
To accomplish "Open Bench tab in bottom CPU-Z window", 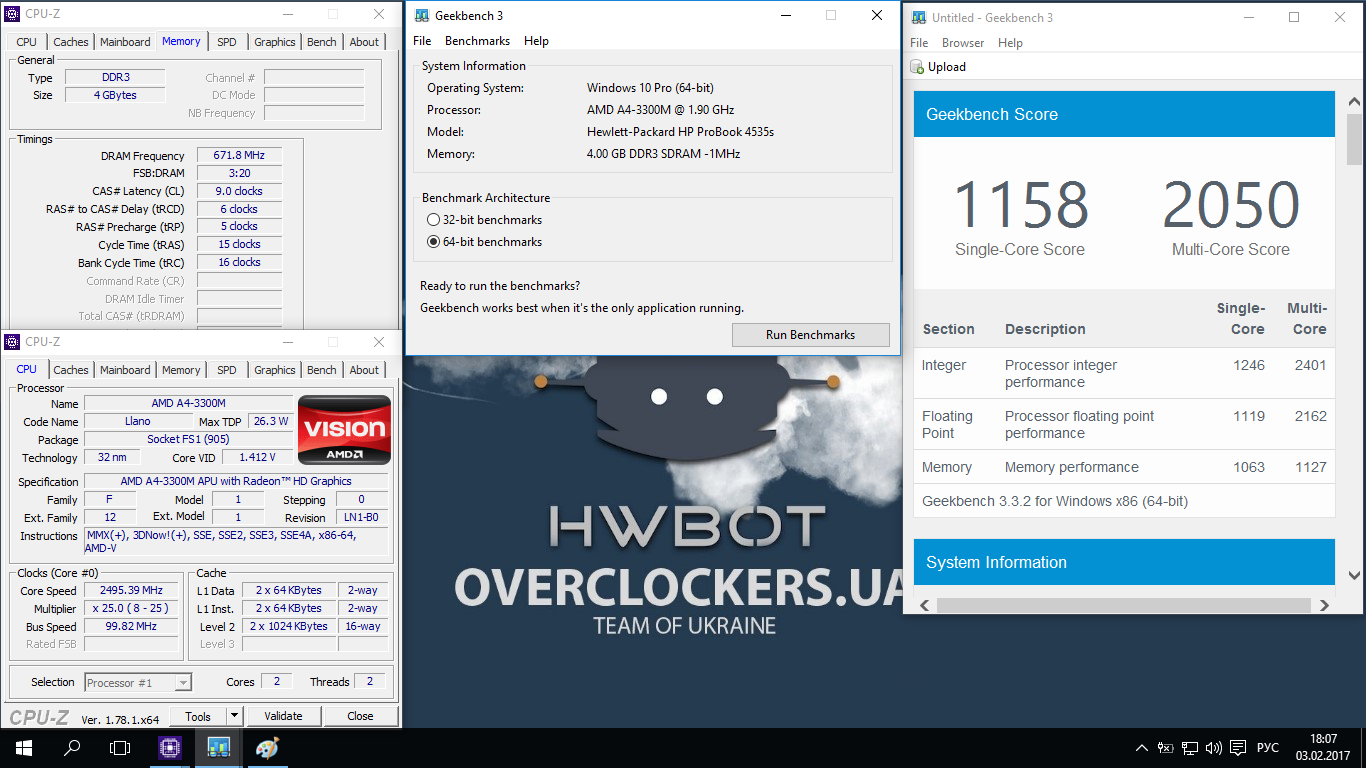I will 321,370.
